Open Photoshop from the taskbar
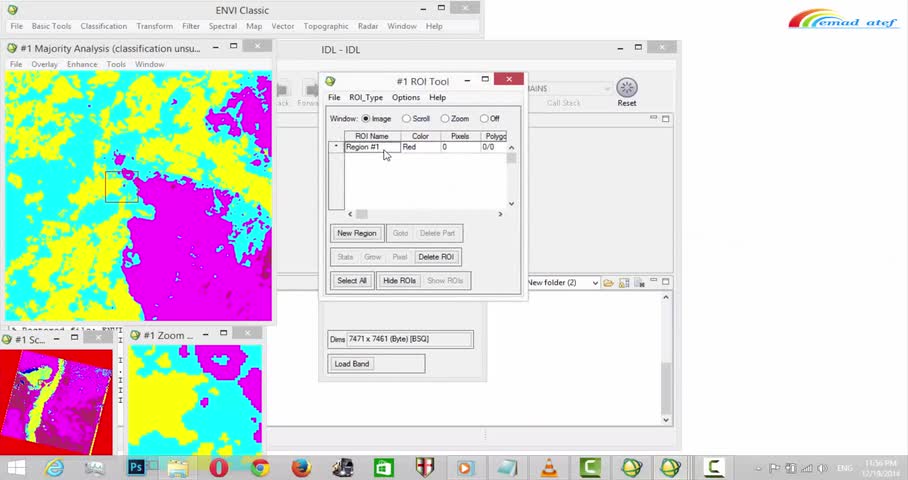Viewport: 908px width, 480px height. pos(137,467)
